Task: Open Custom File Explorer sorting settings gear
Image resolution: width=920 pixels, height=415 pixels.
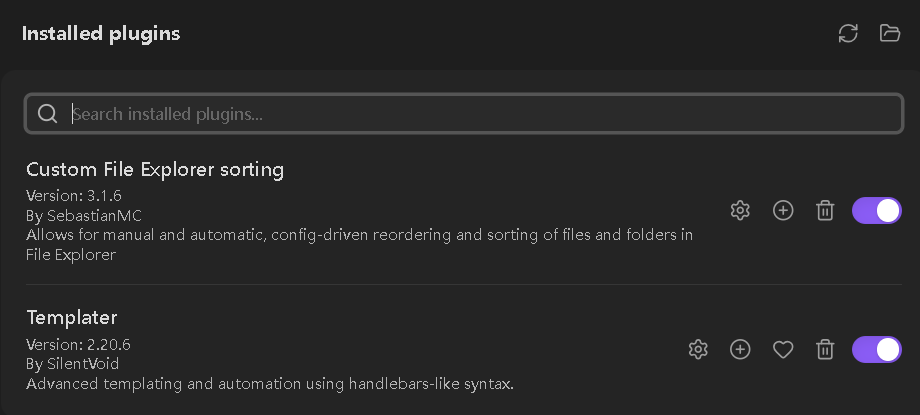Action: click(x=740, y=210)
